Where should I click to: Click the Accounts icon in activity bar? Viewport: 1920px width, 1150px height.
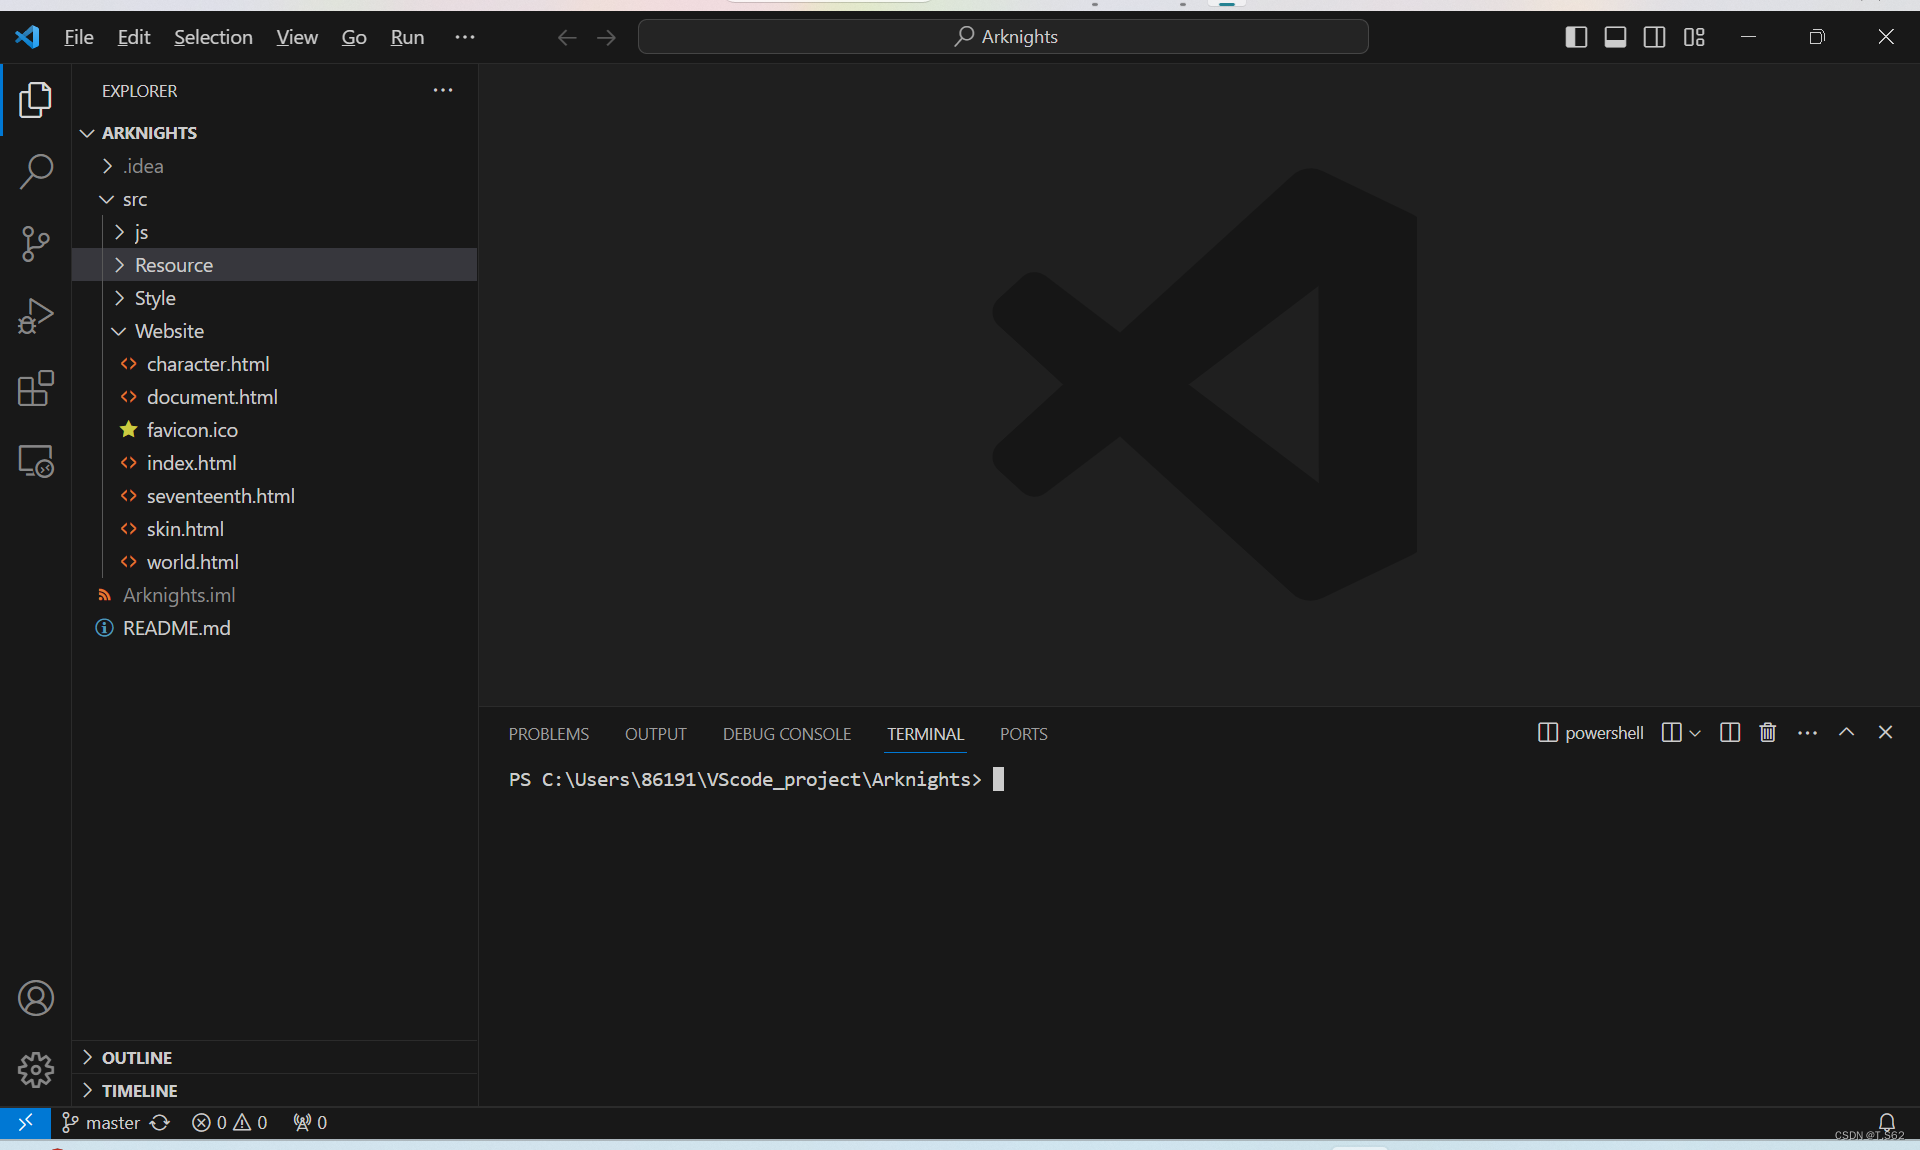pos(36,998)
